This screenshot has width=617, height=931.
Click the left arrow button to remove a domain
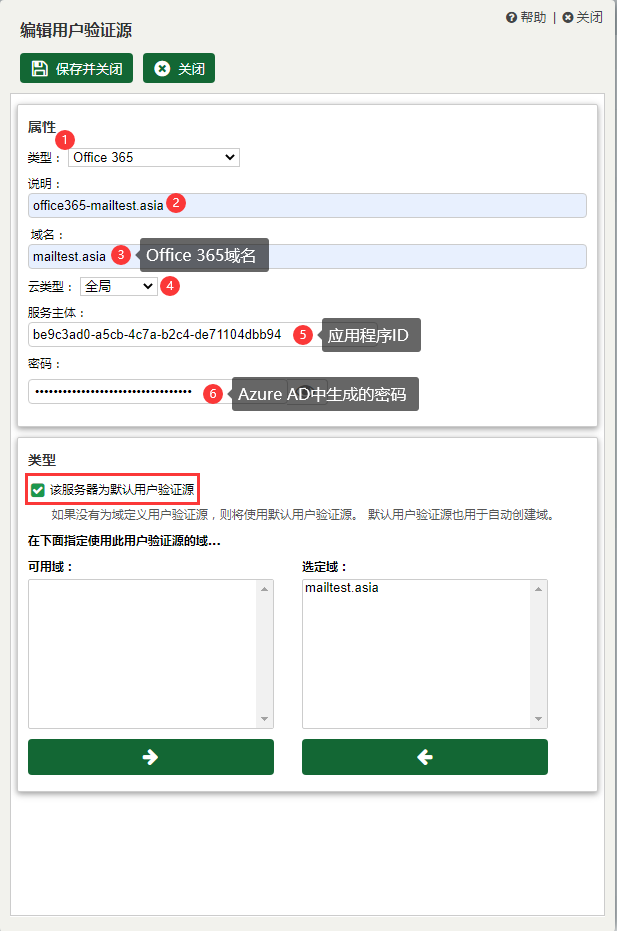click(425, 756)
